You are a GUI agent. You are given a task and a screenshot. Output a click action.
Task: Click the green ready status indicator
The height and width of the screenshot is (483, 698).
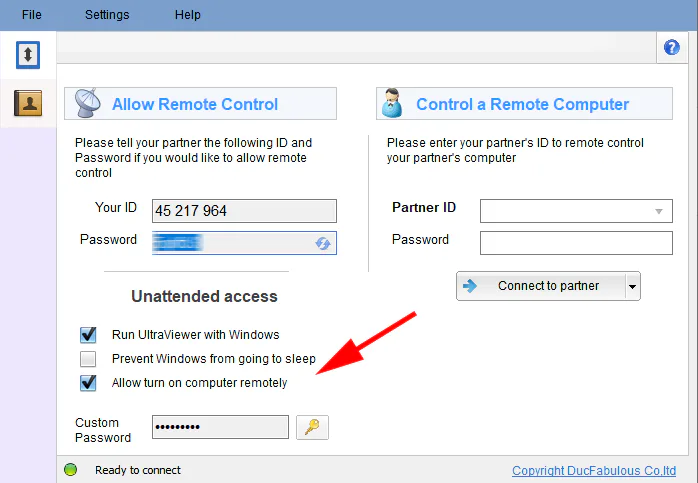70,470
